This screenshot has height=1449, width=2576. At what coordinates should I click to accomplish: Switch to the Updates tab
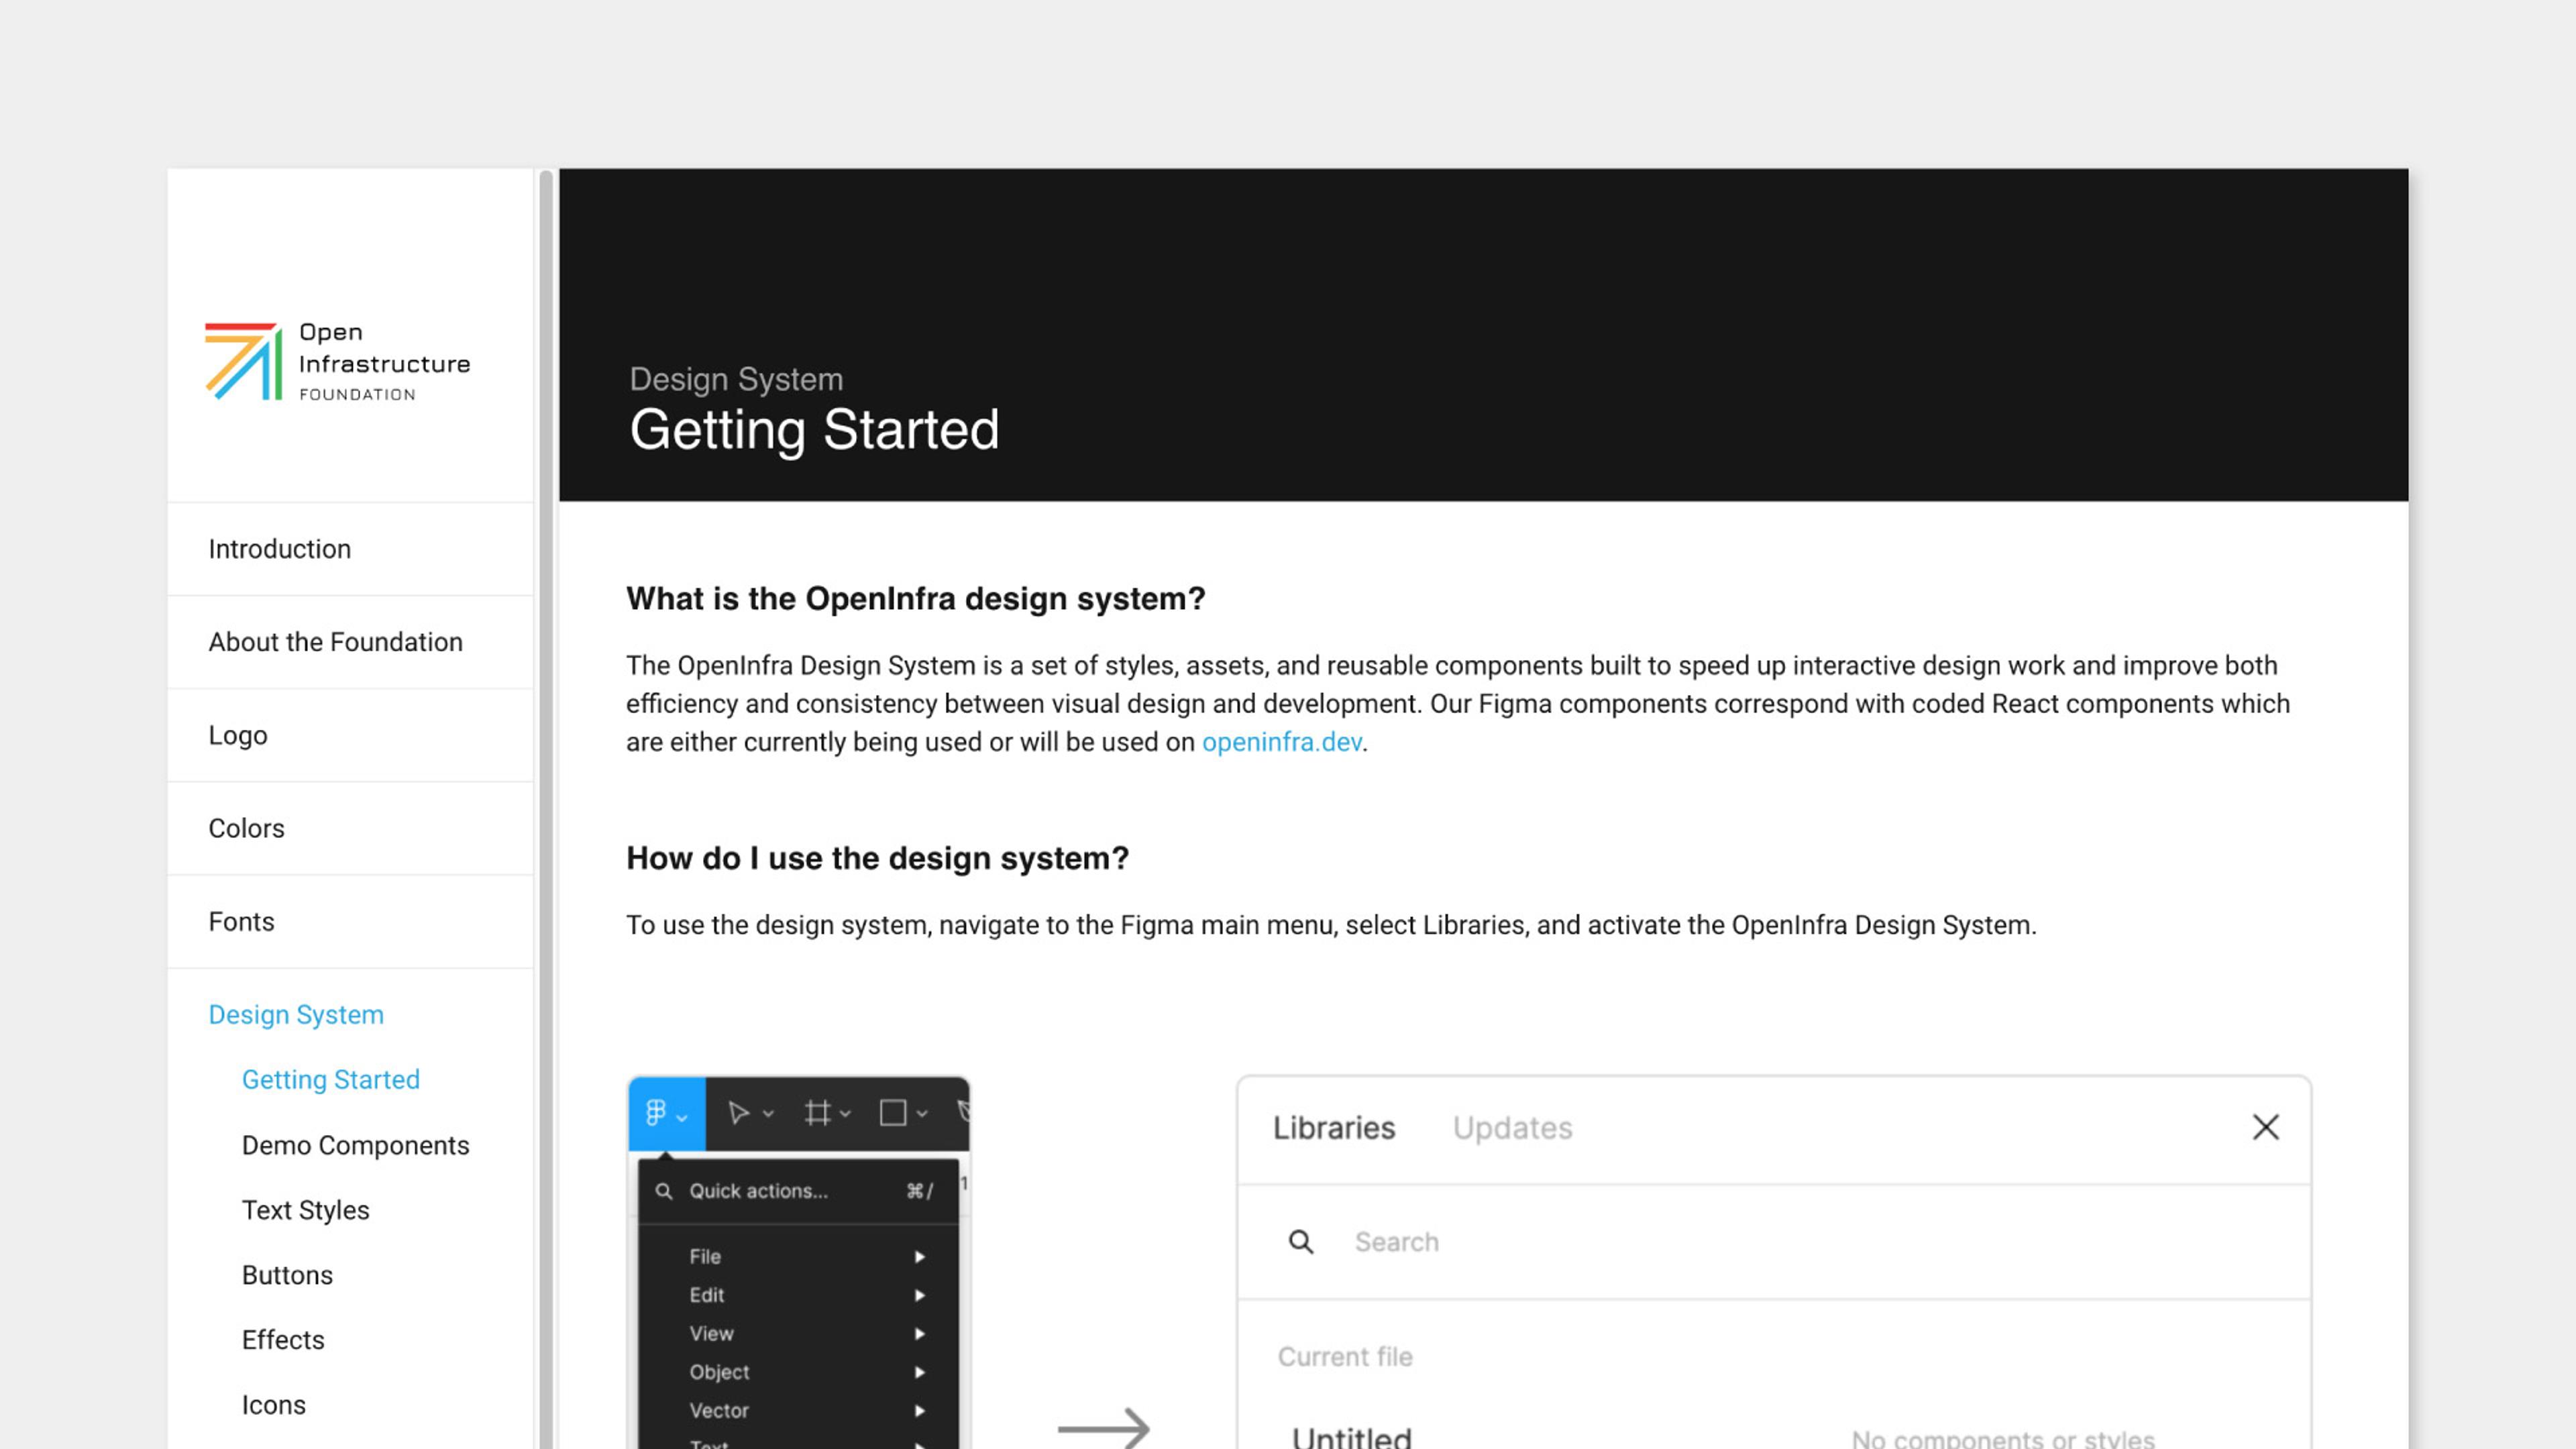tap(1512, 1128)
